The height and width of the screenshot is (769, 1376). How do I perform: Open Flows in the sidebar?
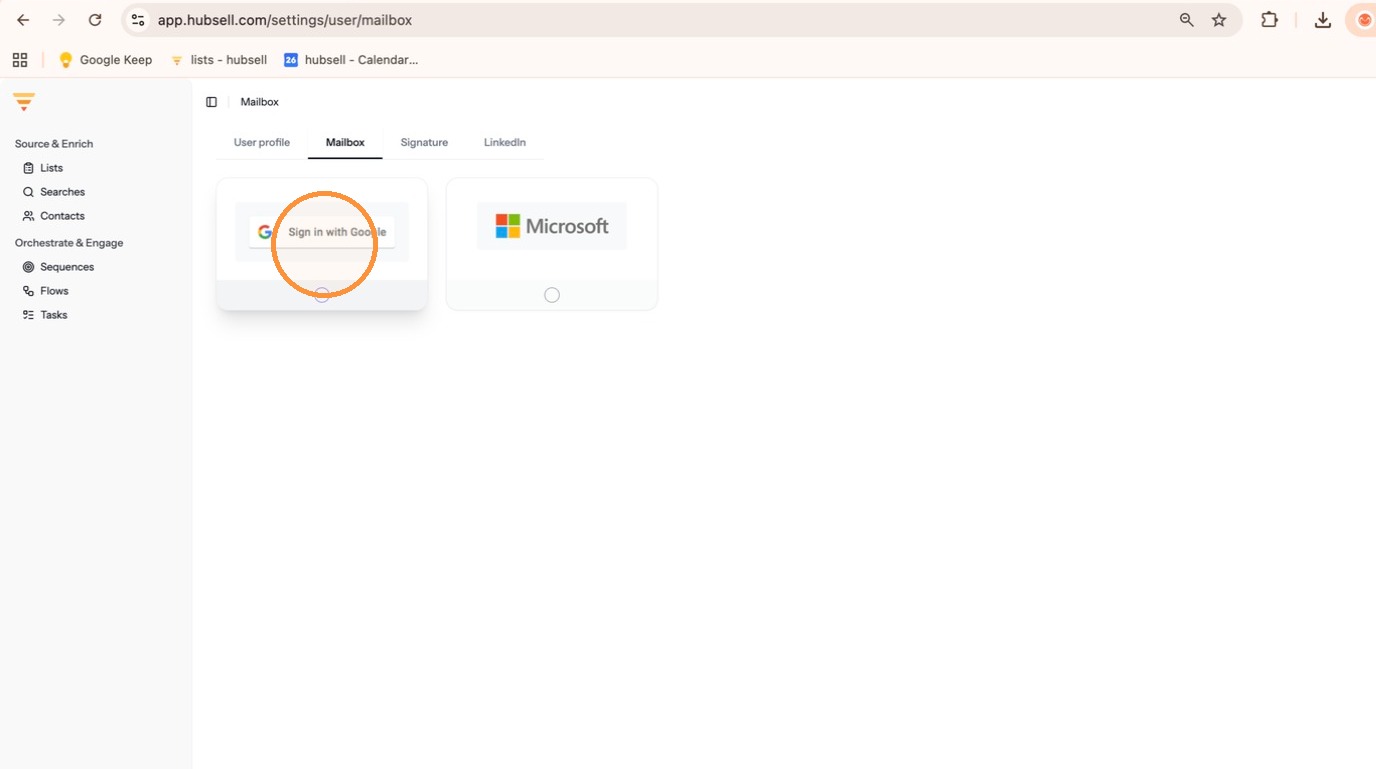tap(46, 291)
